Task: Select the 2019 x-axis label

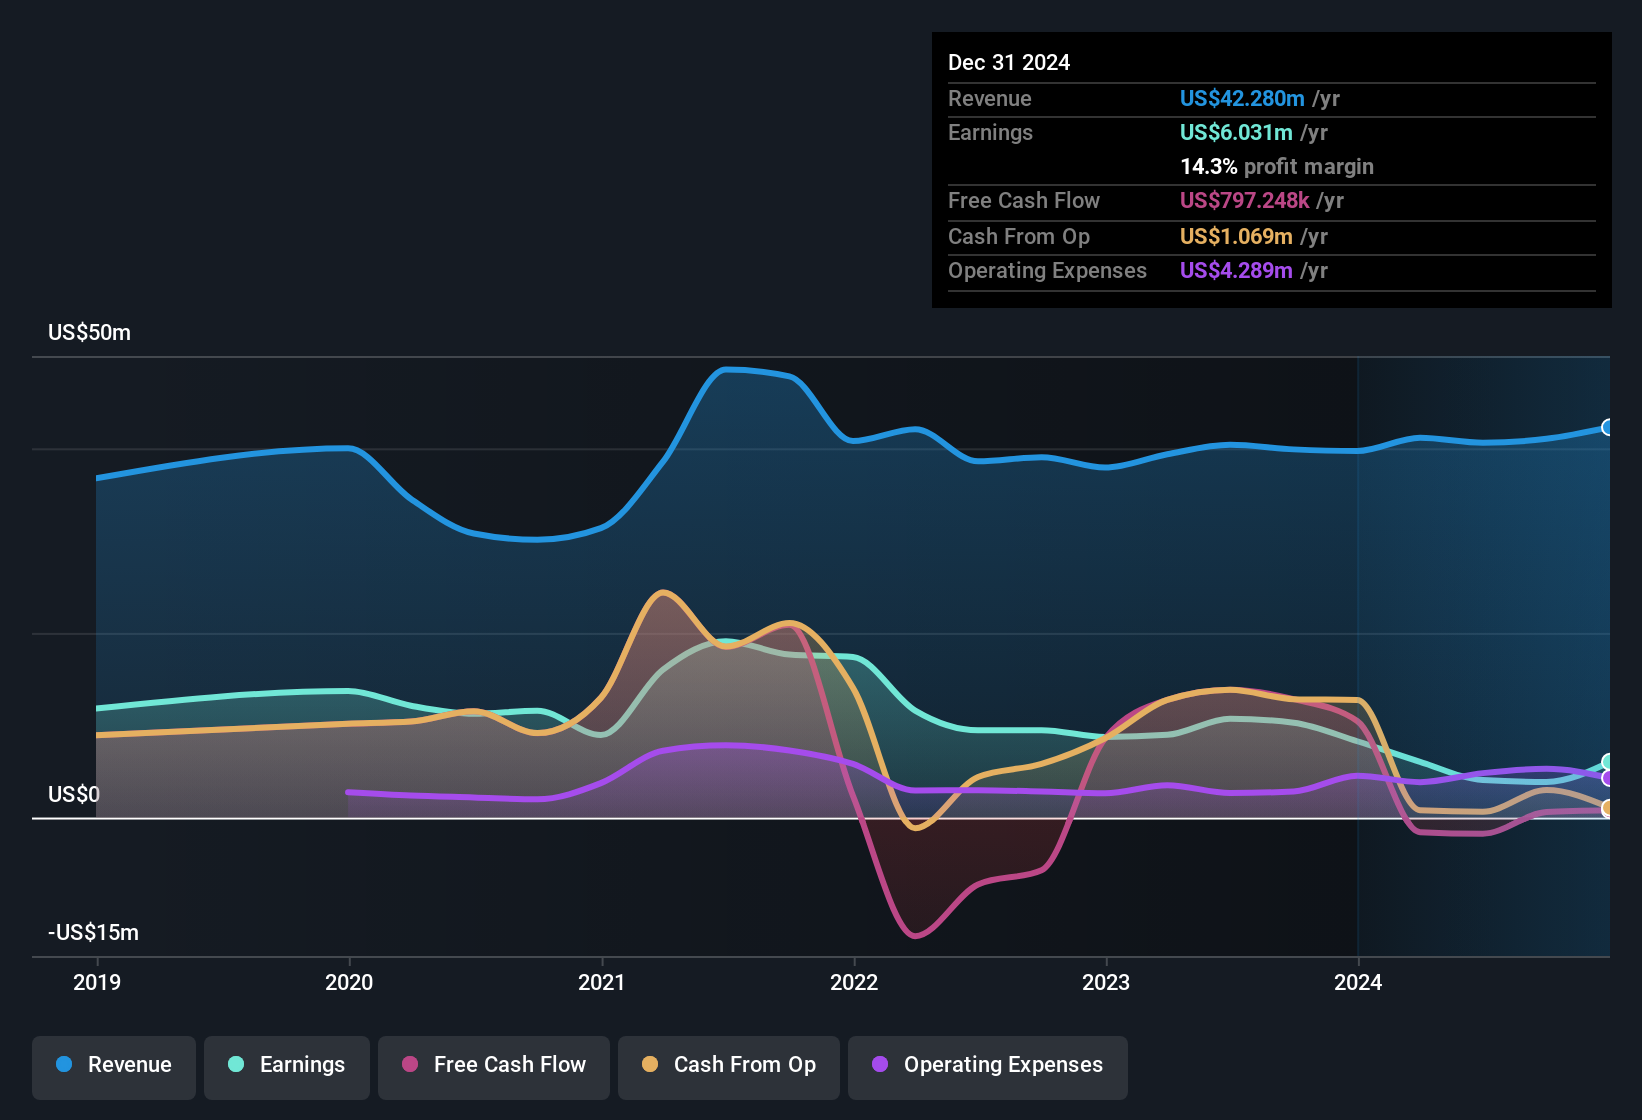Action: click(x=97, y=983)
